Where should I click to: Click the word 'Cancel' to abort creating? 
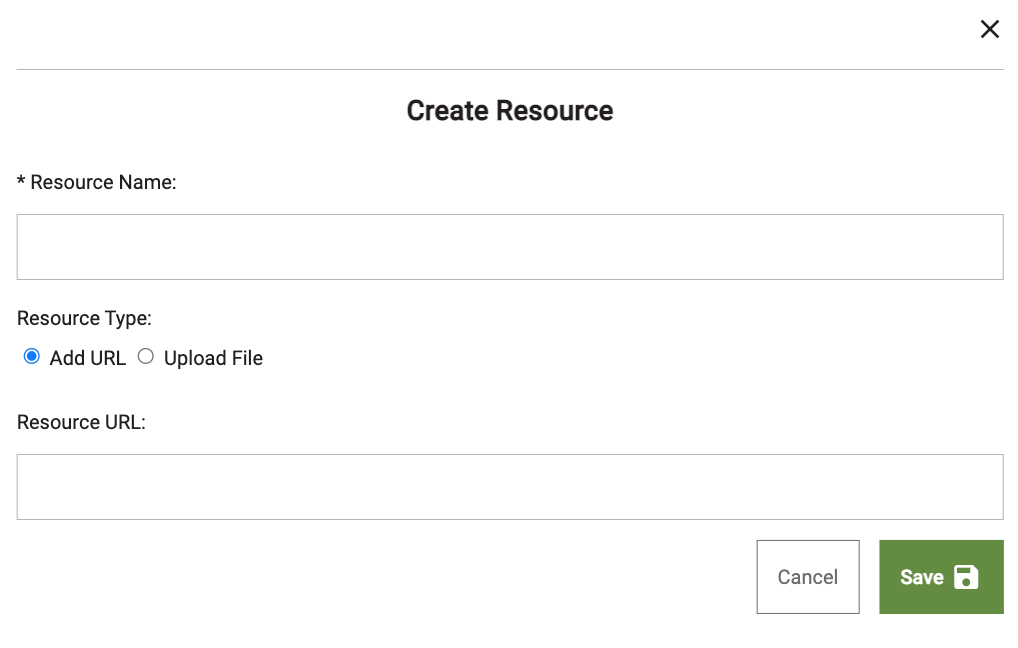(x=807, y=577)
